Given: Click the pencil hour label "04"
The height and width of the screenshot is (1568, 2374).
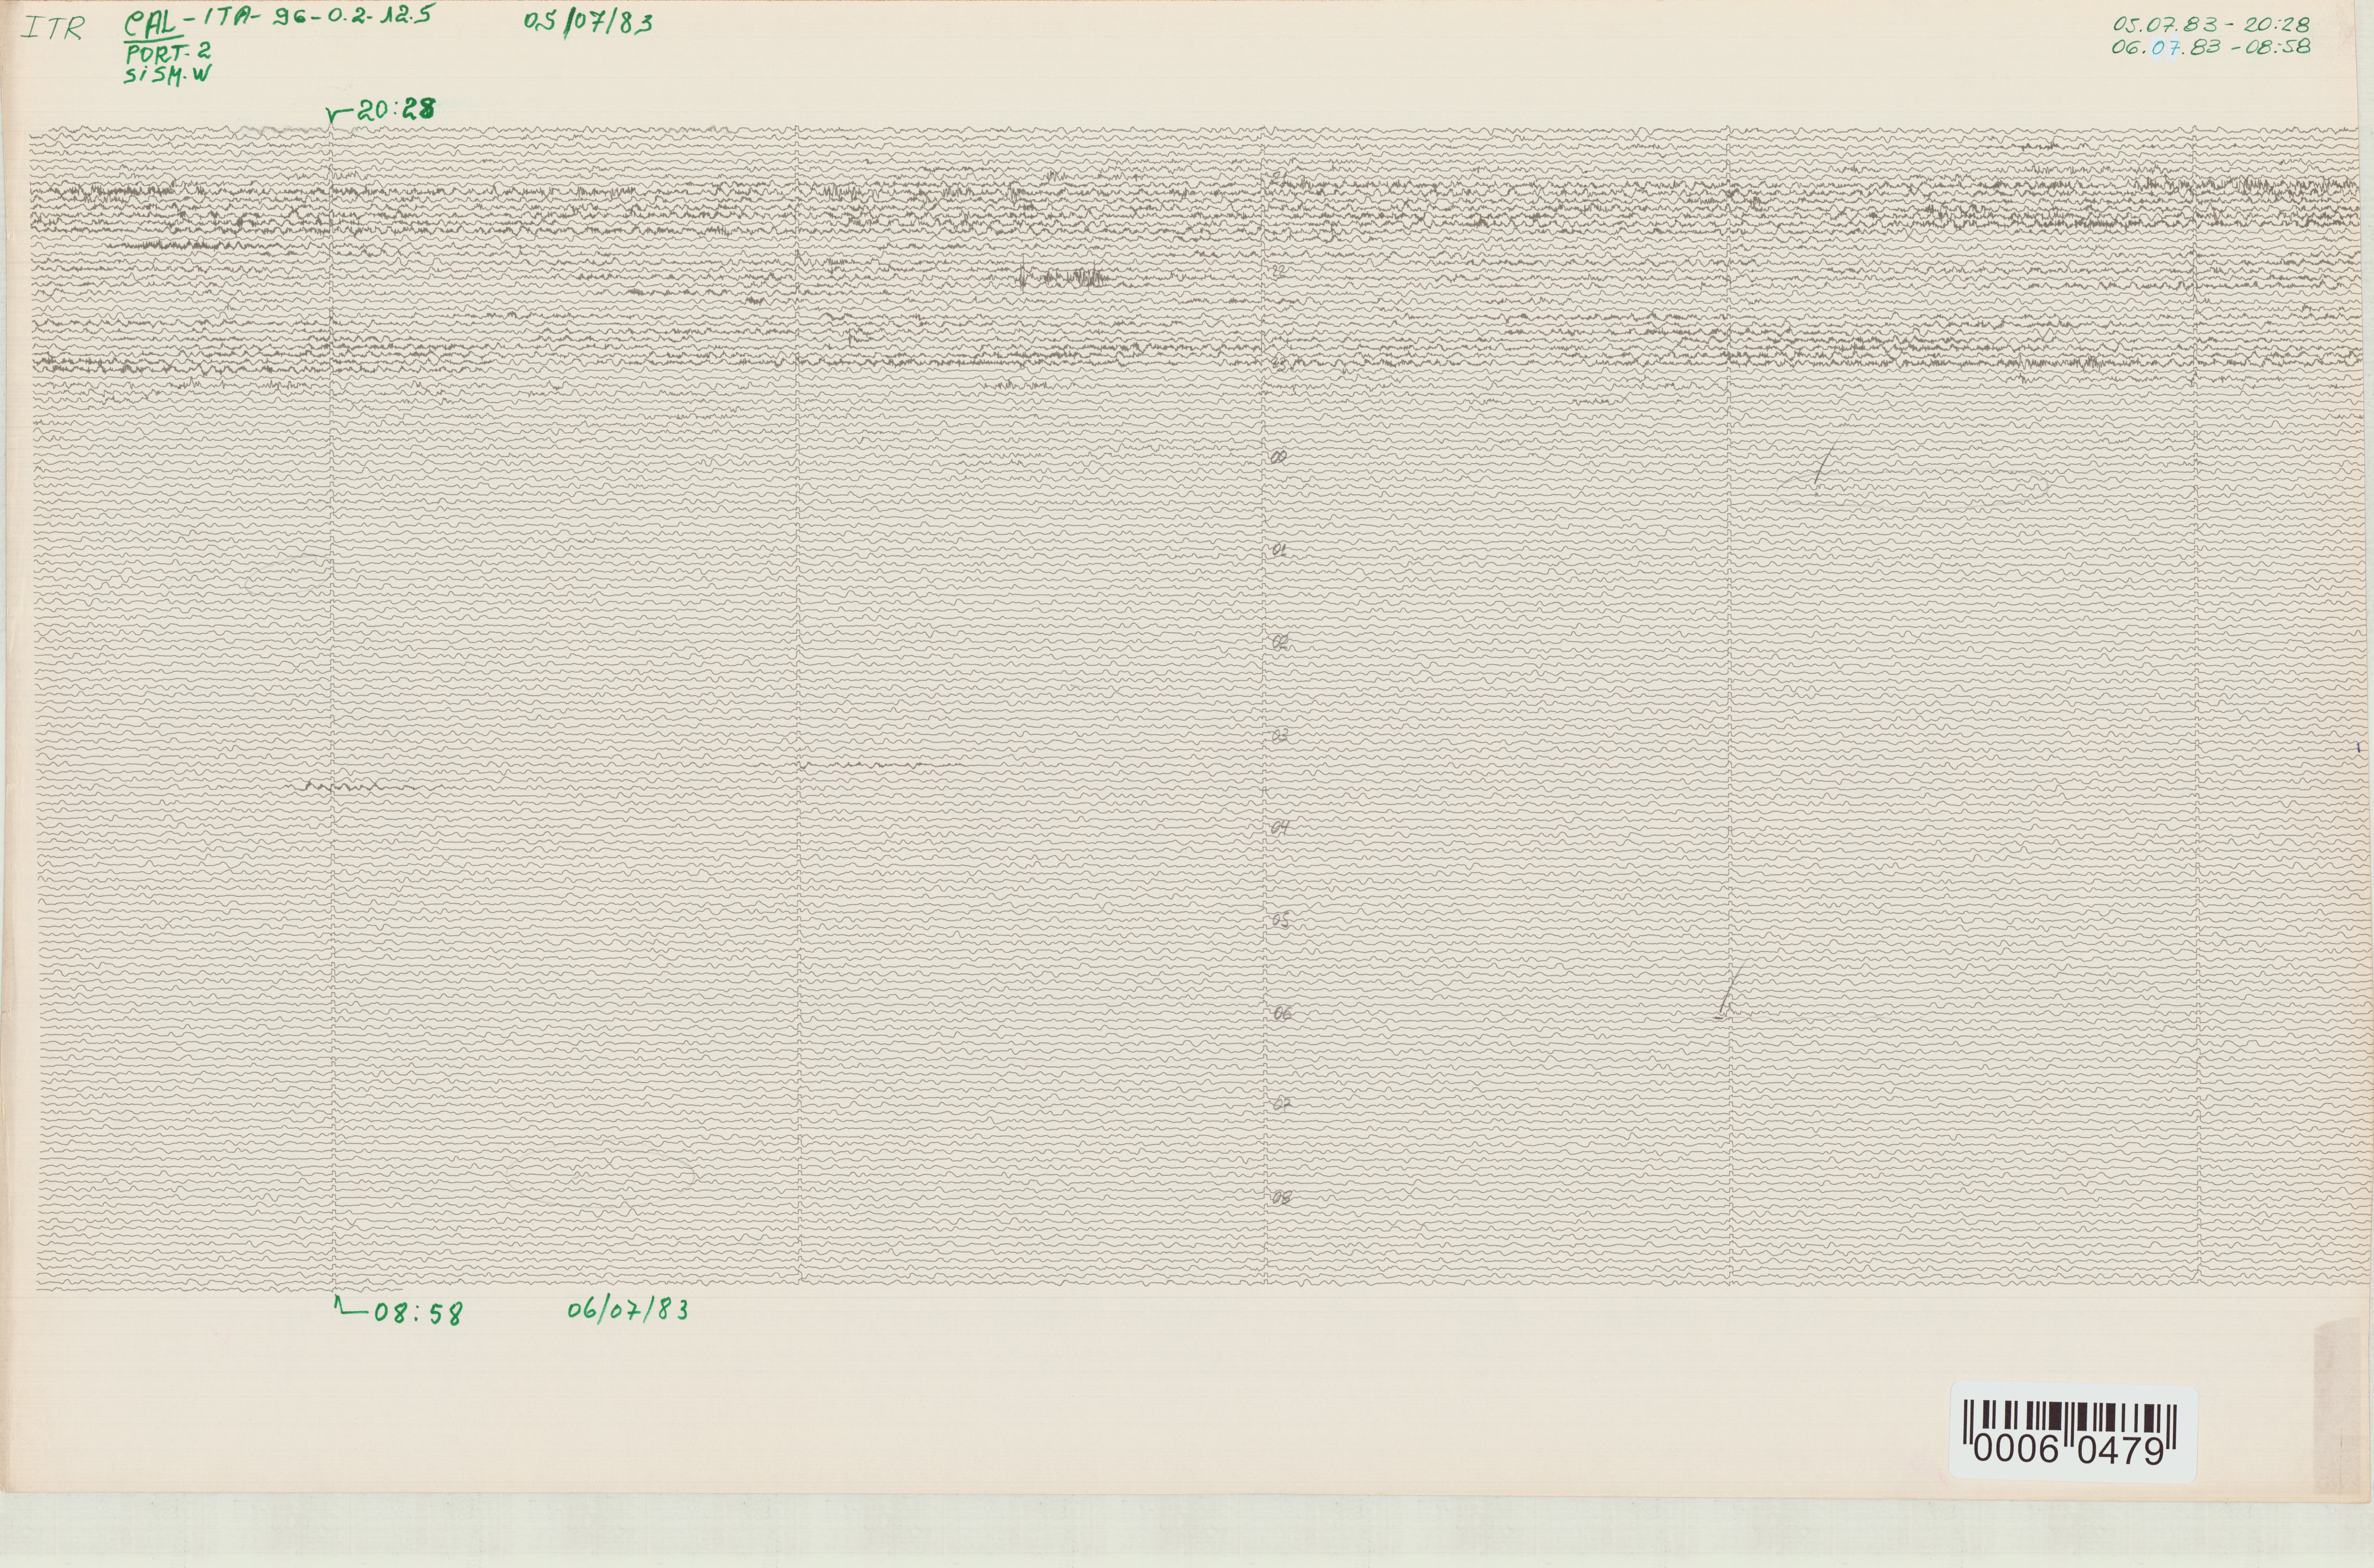Looking at the screenshot, I should coord(1280,827).
